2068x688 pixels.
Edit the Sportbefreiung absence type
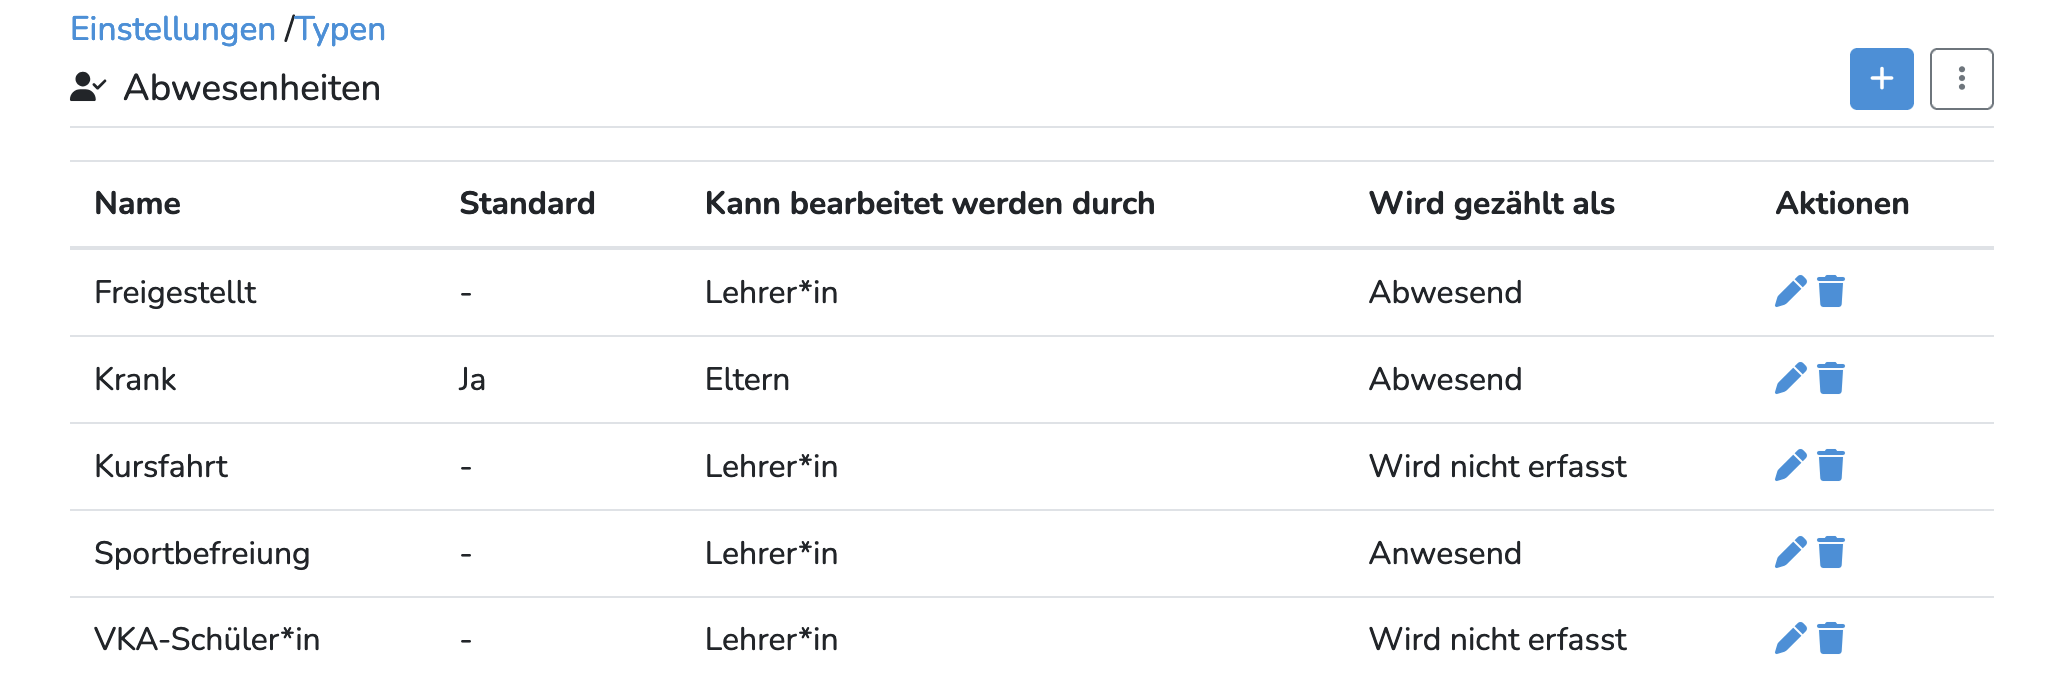click(x=1789, y=553)
